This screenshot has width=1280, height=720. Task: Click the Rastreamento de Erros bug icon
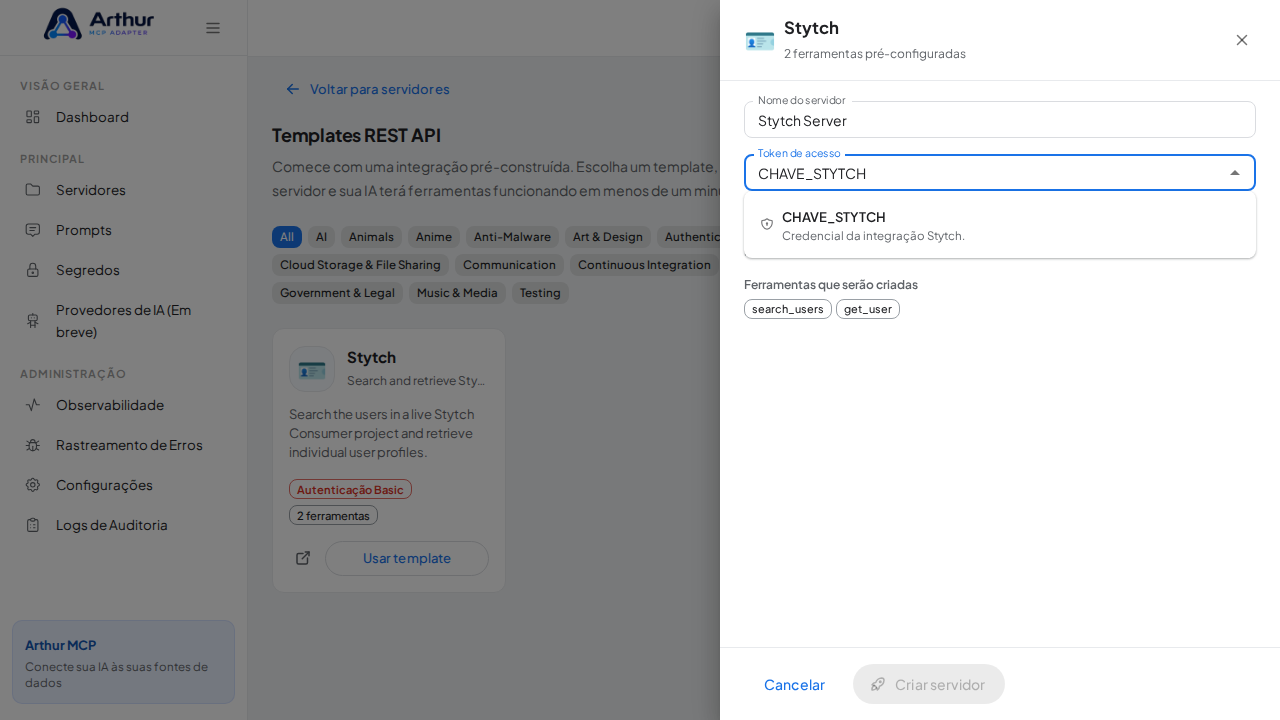[33, 445]
